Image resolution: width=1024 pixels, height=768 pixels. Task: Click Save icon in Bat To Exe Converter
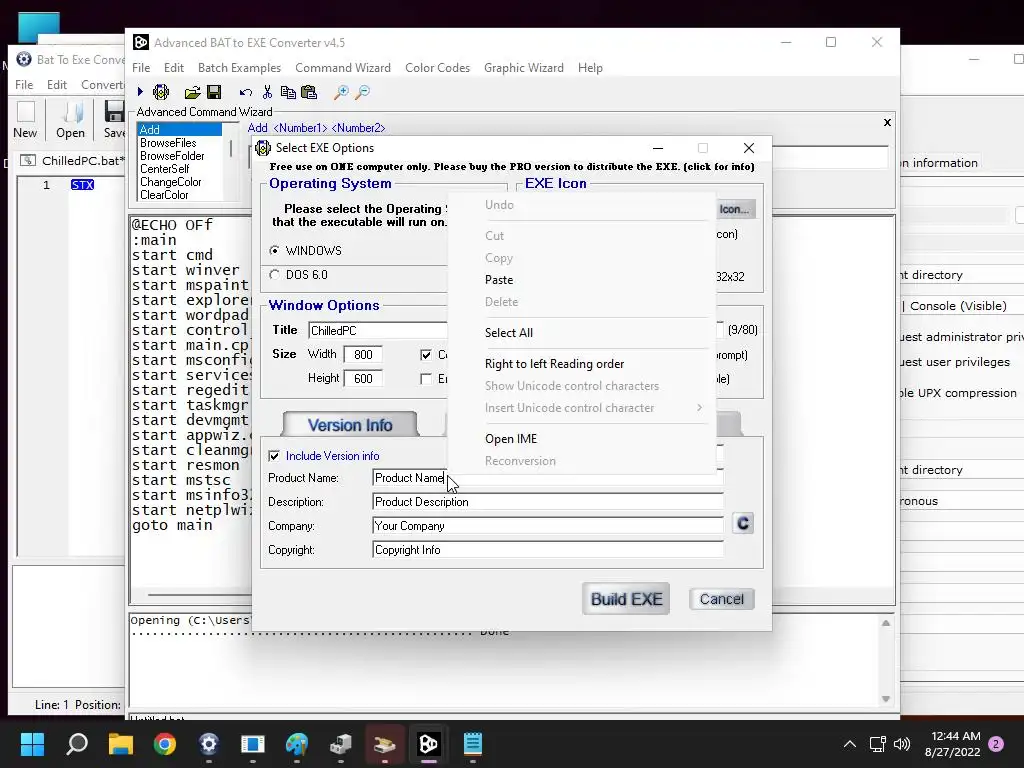tap(114, 120)
